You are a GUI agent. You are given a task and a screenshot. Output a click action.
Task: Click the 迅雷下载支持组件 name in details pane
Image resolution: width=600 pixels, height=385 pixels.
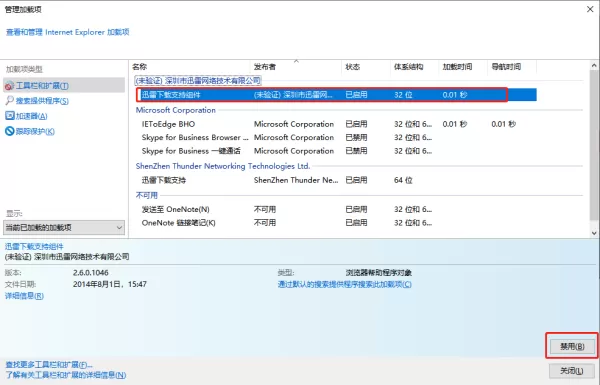pyautogui.click(x=34, y=246)
